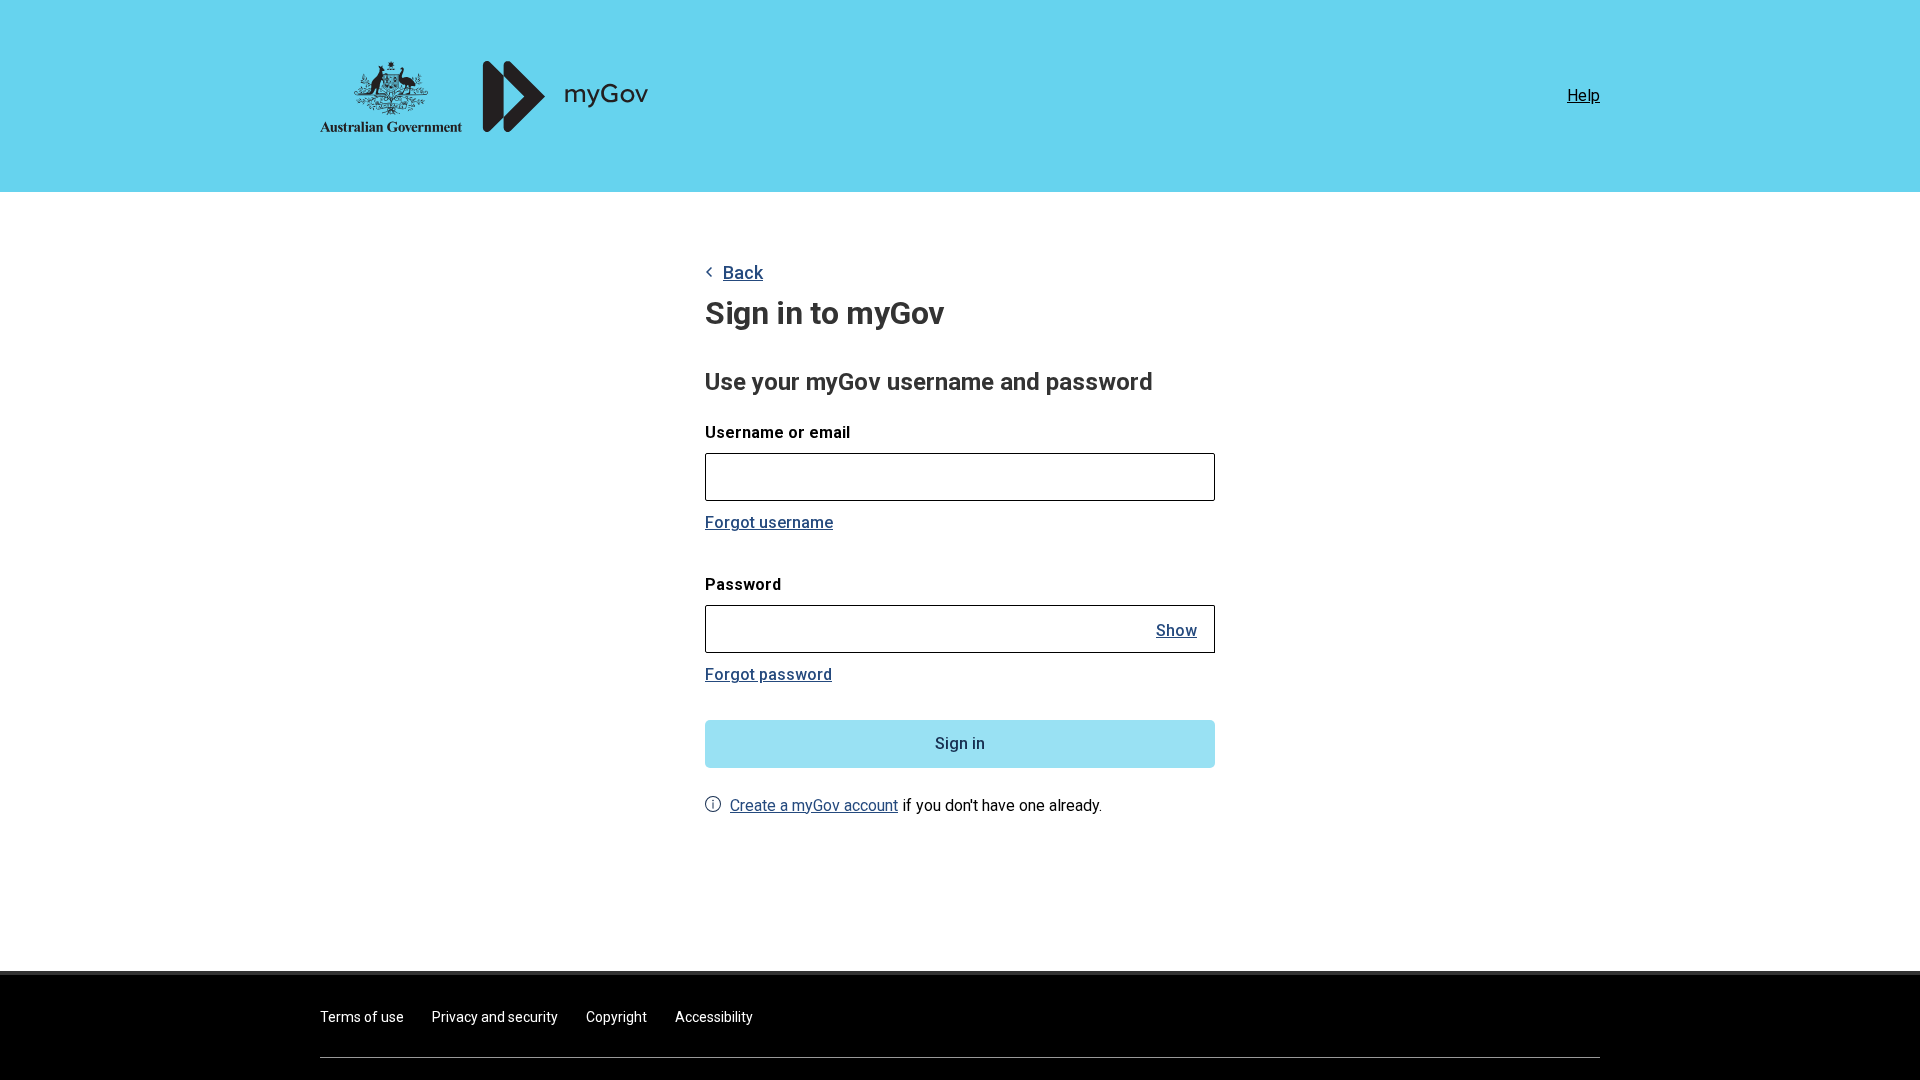Click the 'Sign in to myGov' heading

pyautogui.click(x=824, y=313)
